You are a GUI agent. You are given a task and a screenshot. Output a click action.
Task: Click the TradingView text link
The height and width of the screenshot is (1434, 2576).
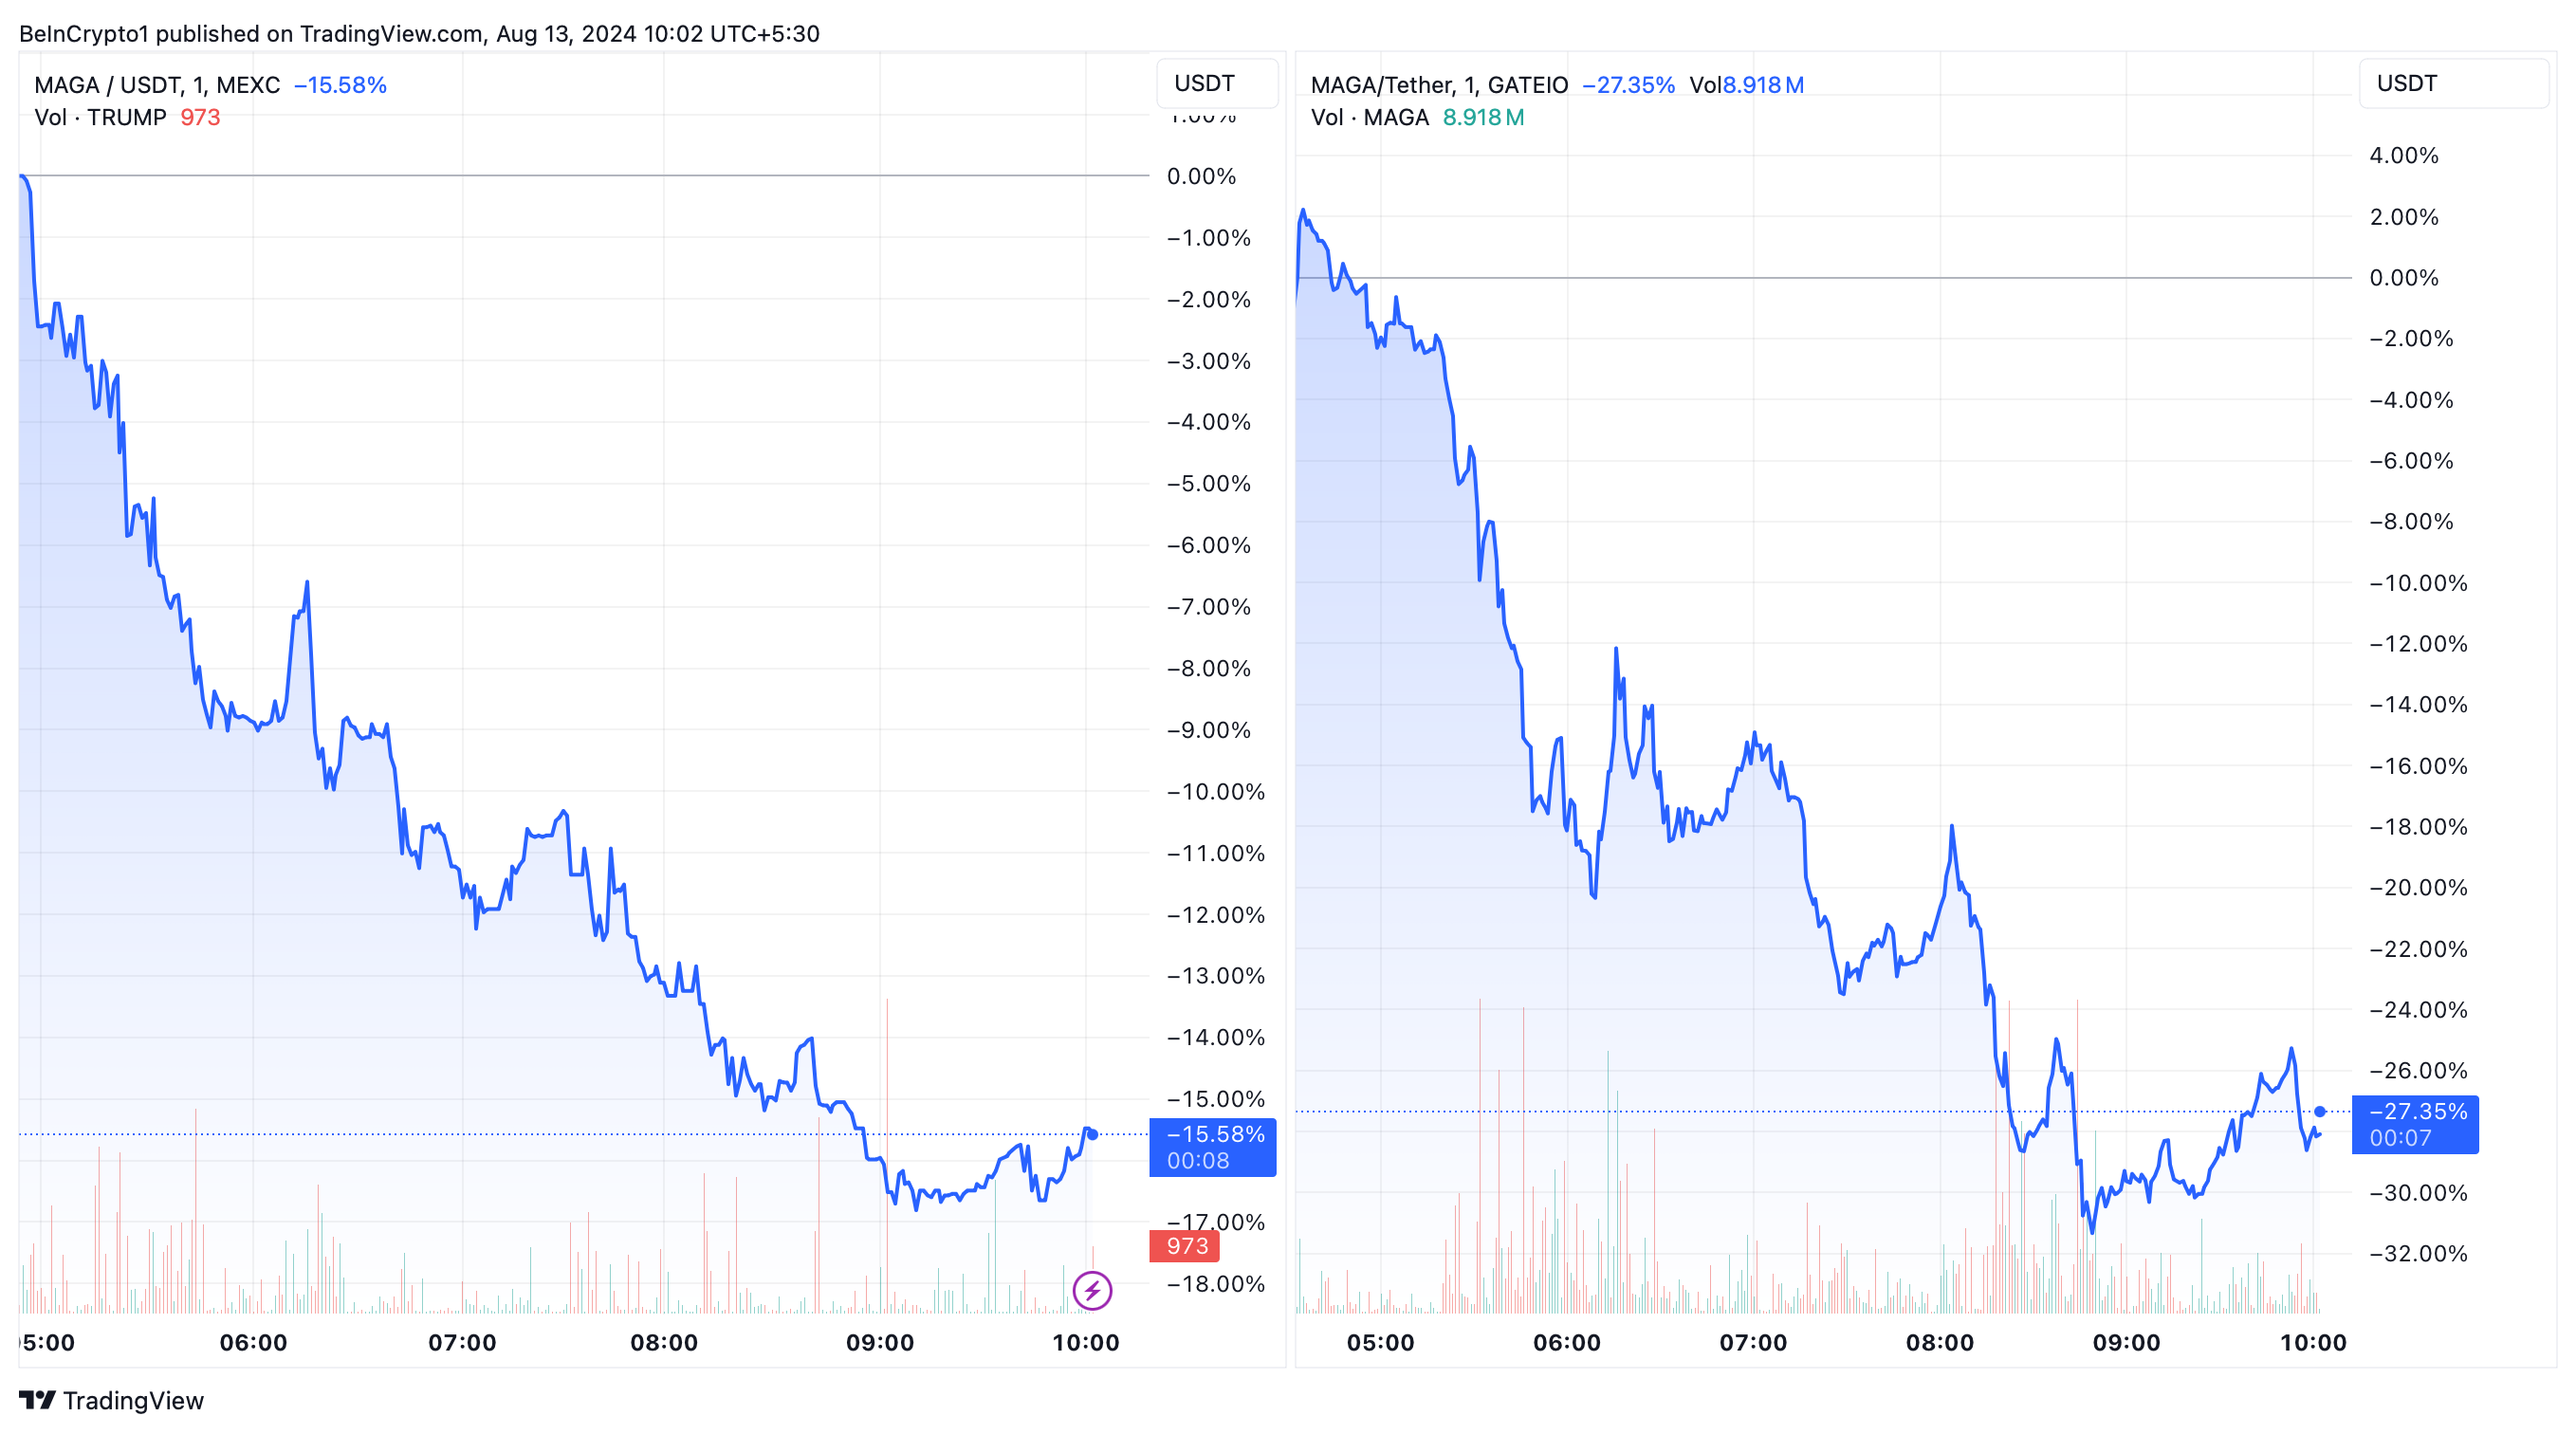133,1400
